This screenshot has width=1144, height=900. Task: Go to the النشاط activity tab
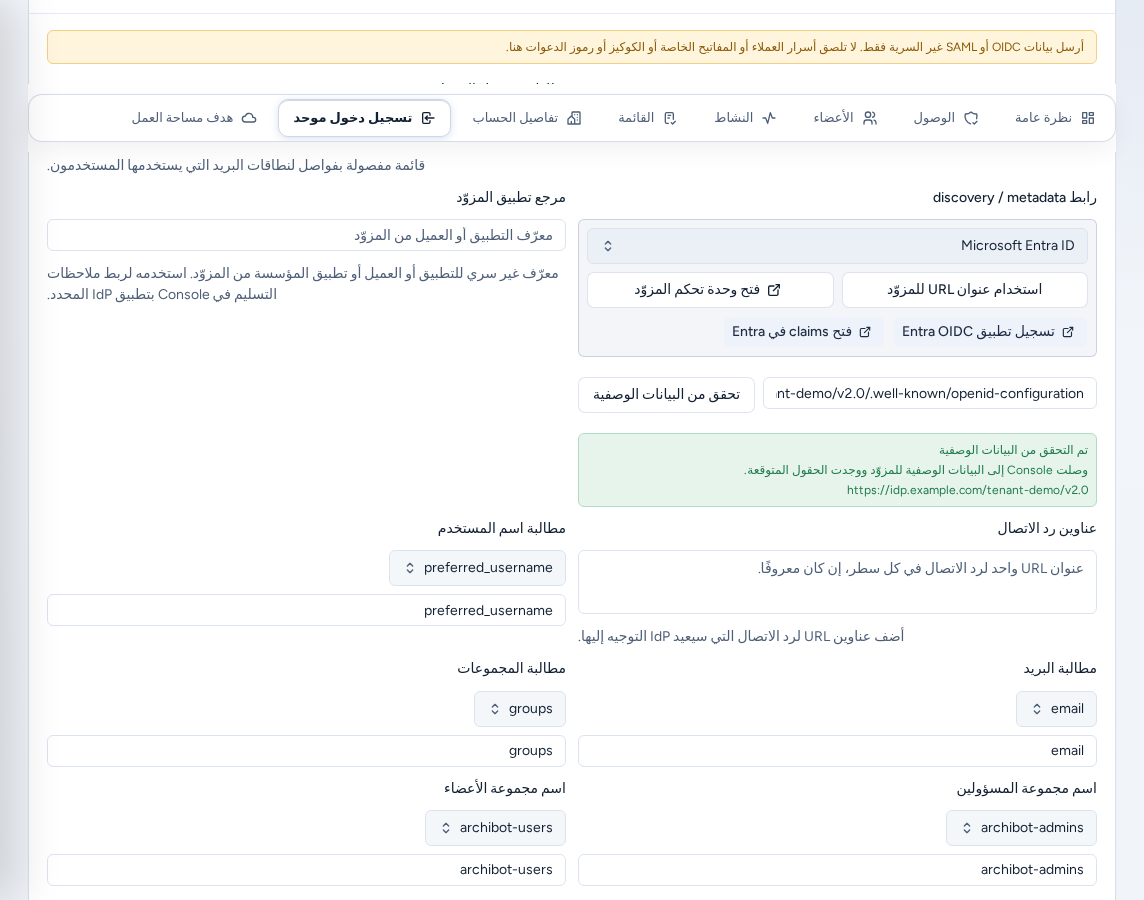coord(745,118)
